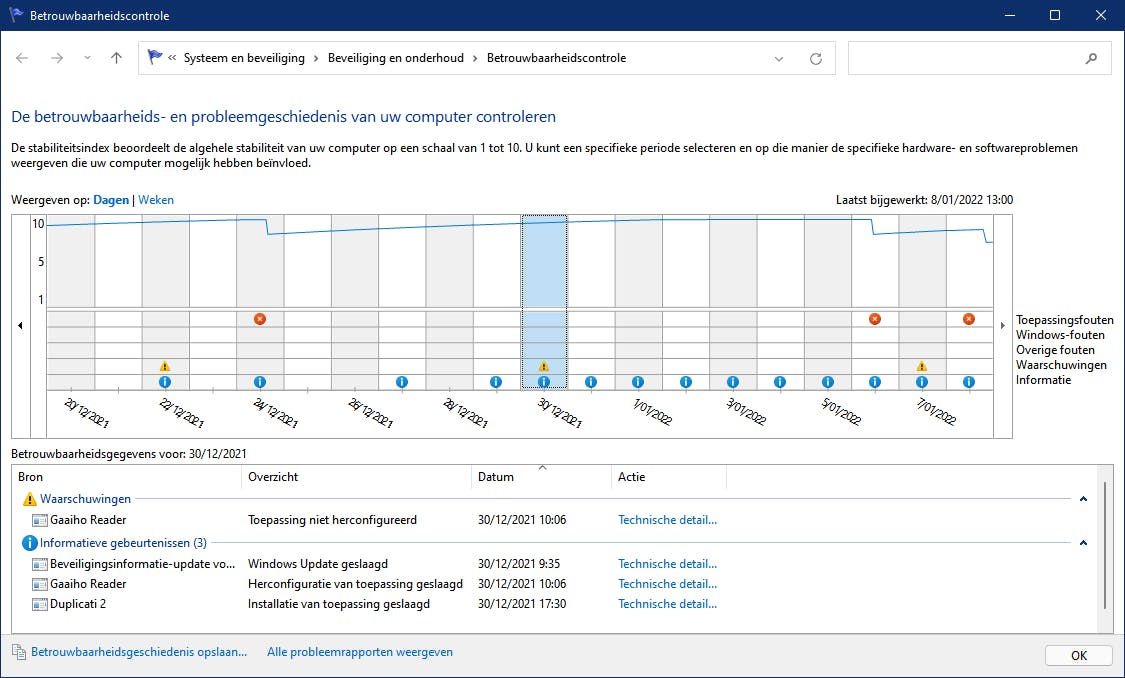This screenshot has width=1125, height=678.
Task: Click the information icon on 27/12/2021
Action: pyautogui.click(x=402, y=382)
